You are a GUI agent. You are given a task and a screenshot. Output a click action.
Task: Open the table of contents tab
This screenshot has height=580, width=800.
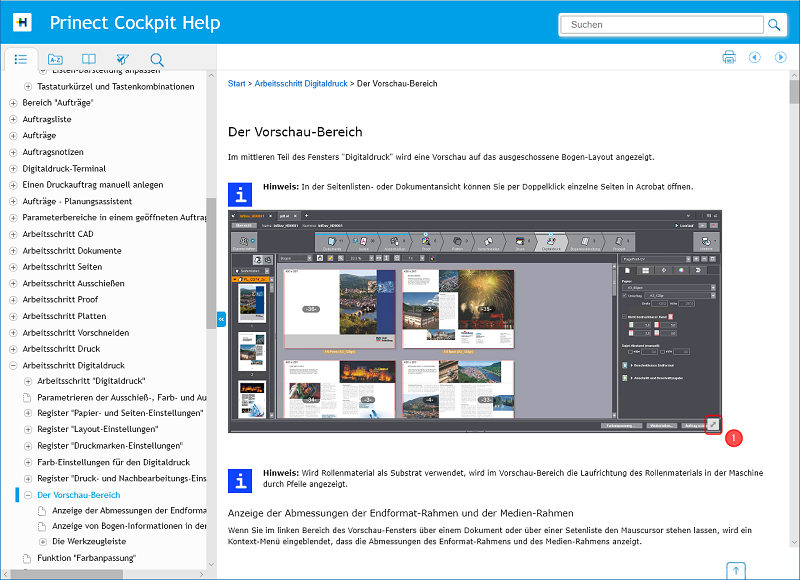21,59
